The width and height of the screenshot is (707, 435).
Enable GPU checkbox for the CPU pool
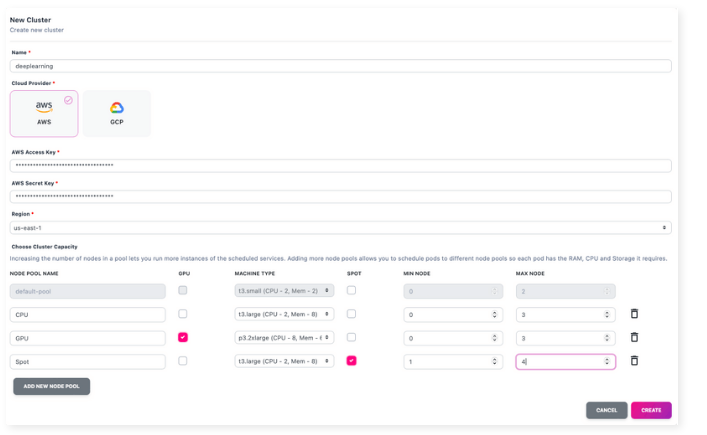(183, 314)
